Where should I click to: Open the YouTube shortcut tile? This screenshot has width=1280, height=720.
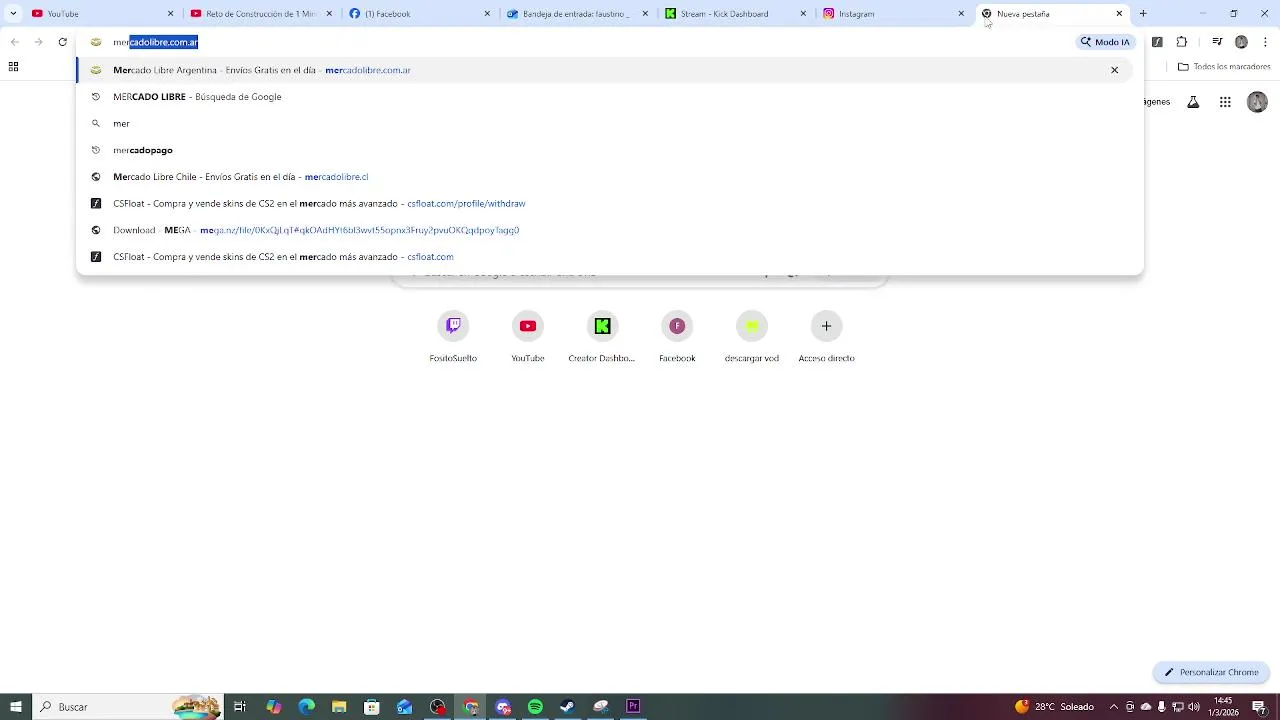(x=528, y=336)
